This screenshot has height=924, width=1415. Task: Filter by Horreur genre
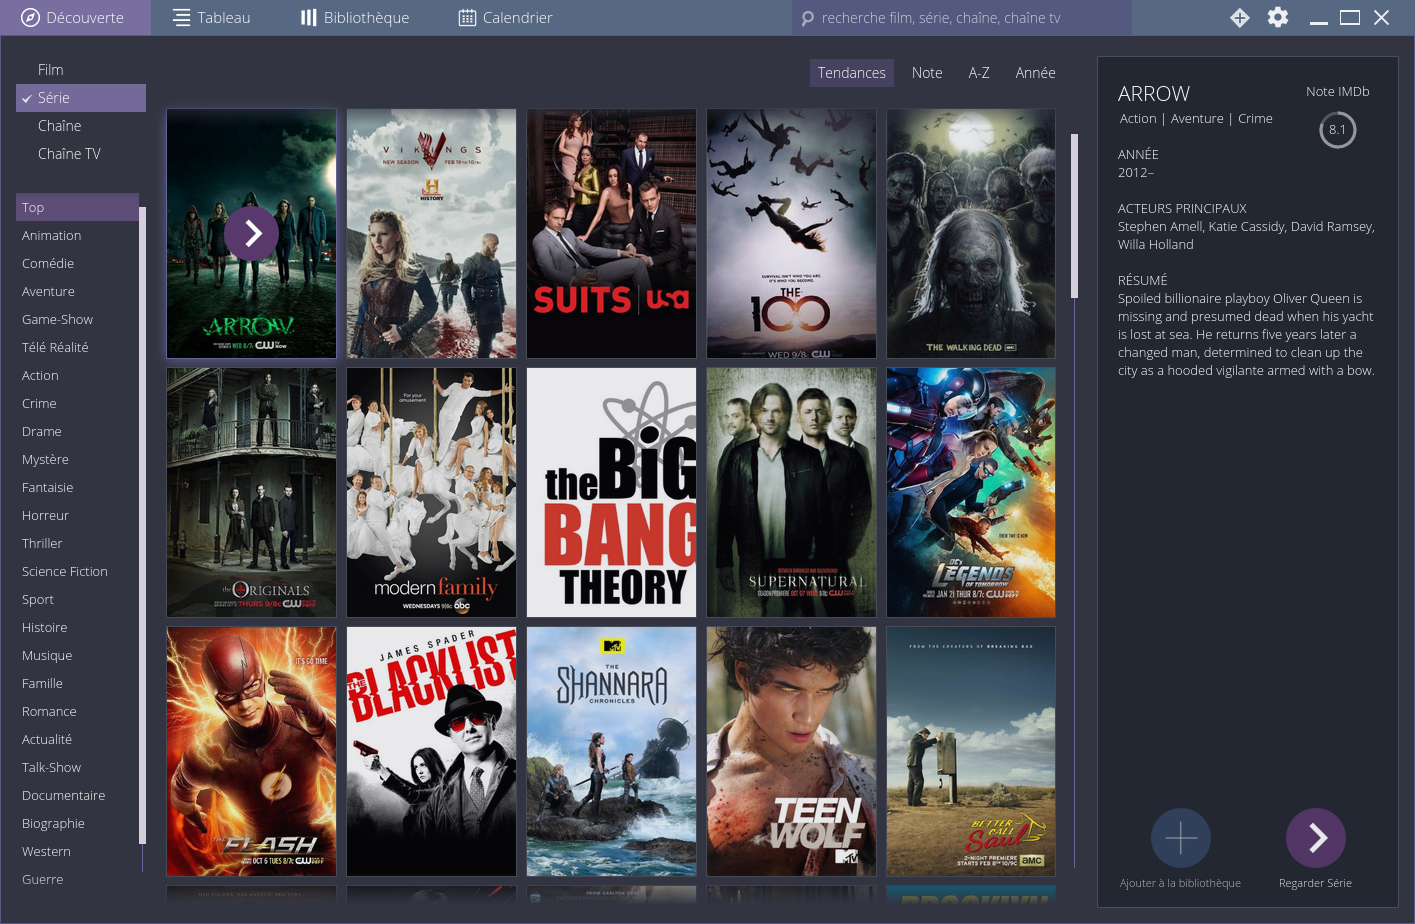pyautogui.click(x=77, y=516)
